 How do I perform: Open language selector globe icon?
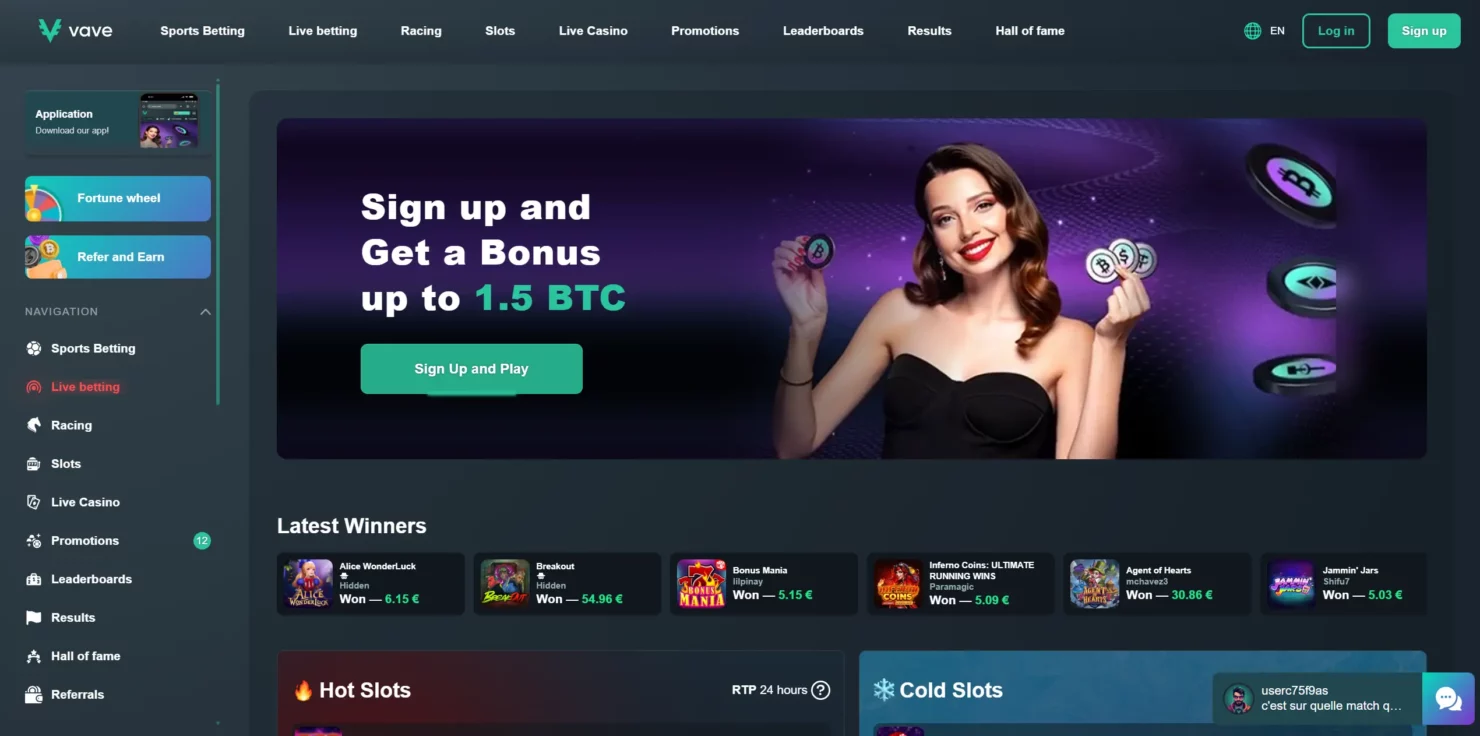1252,31
